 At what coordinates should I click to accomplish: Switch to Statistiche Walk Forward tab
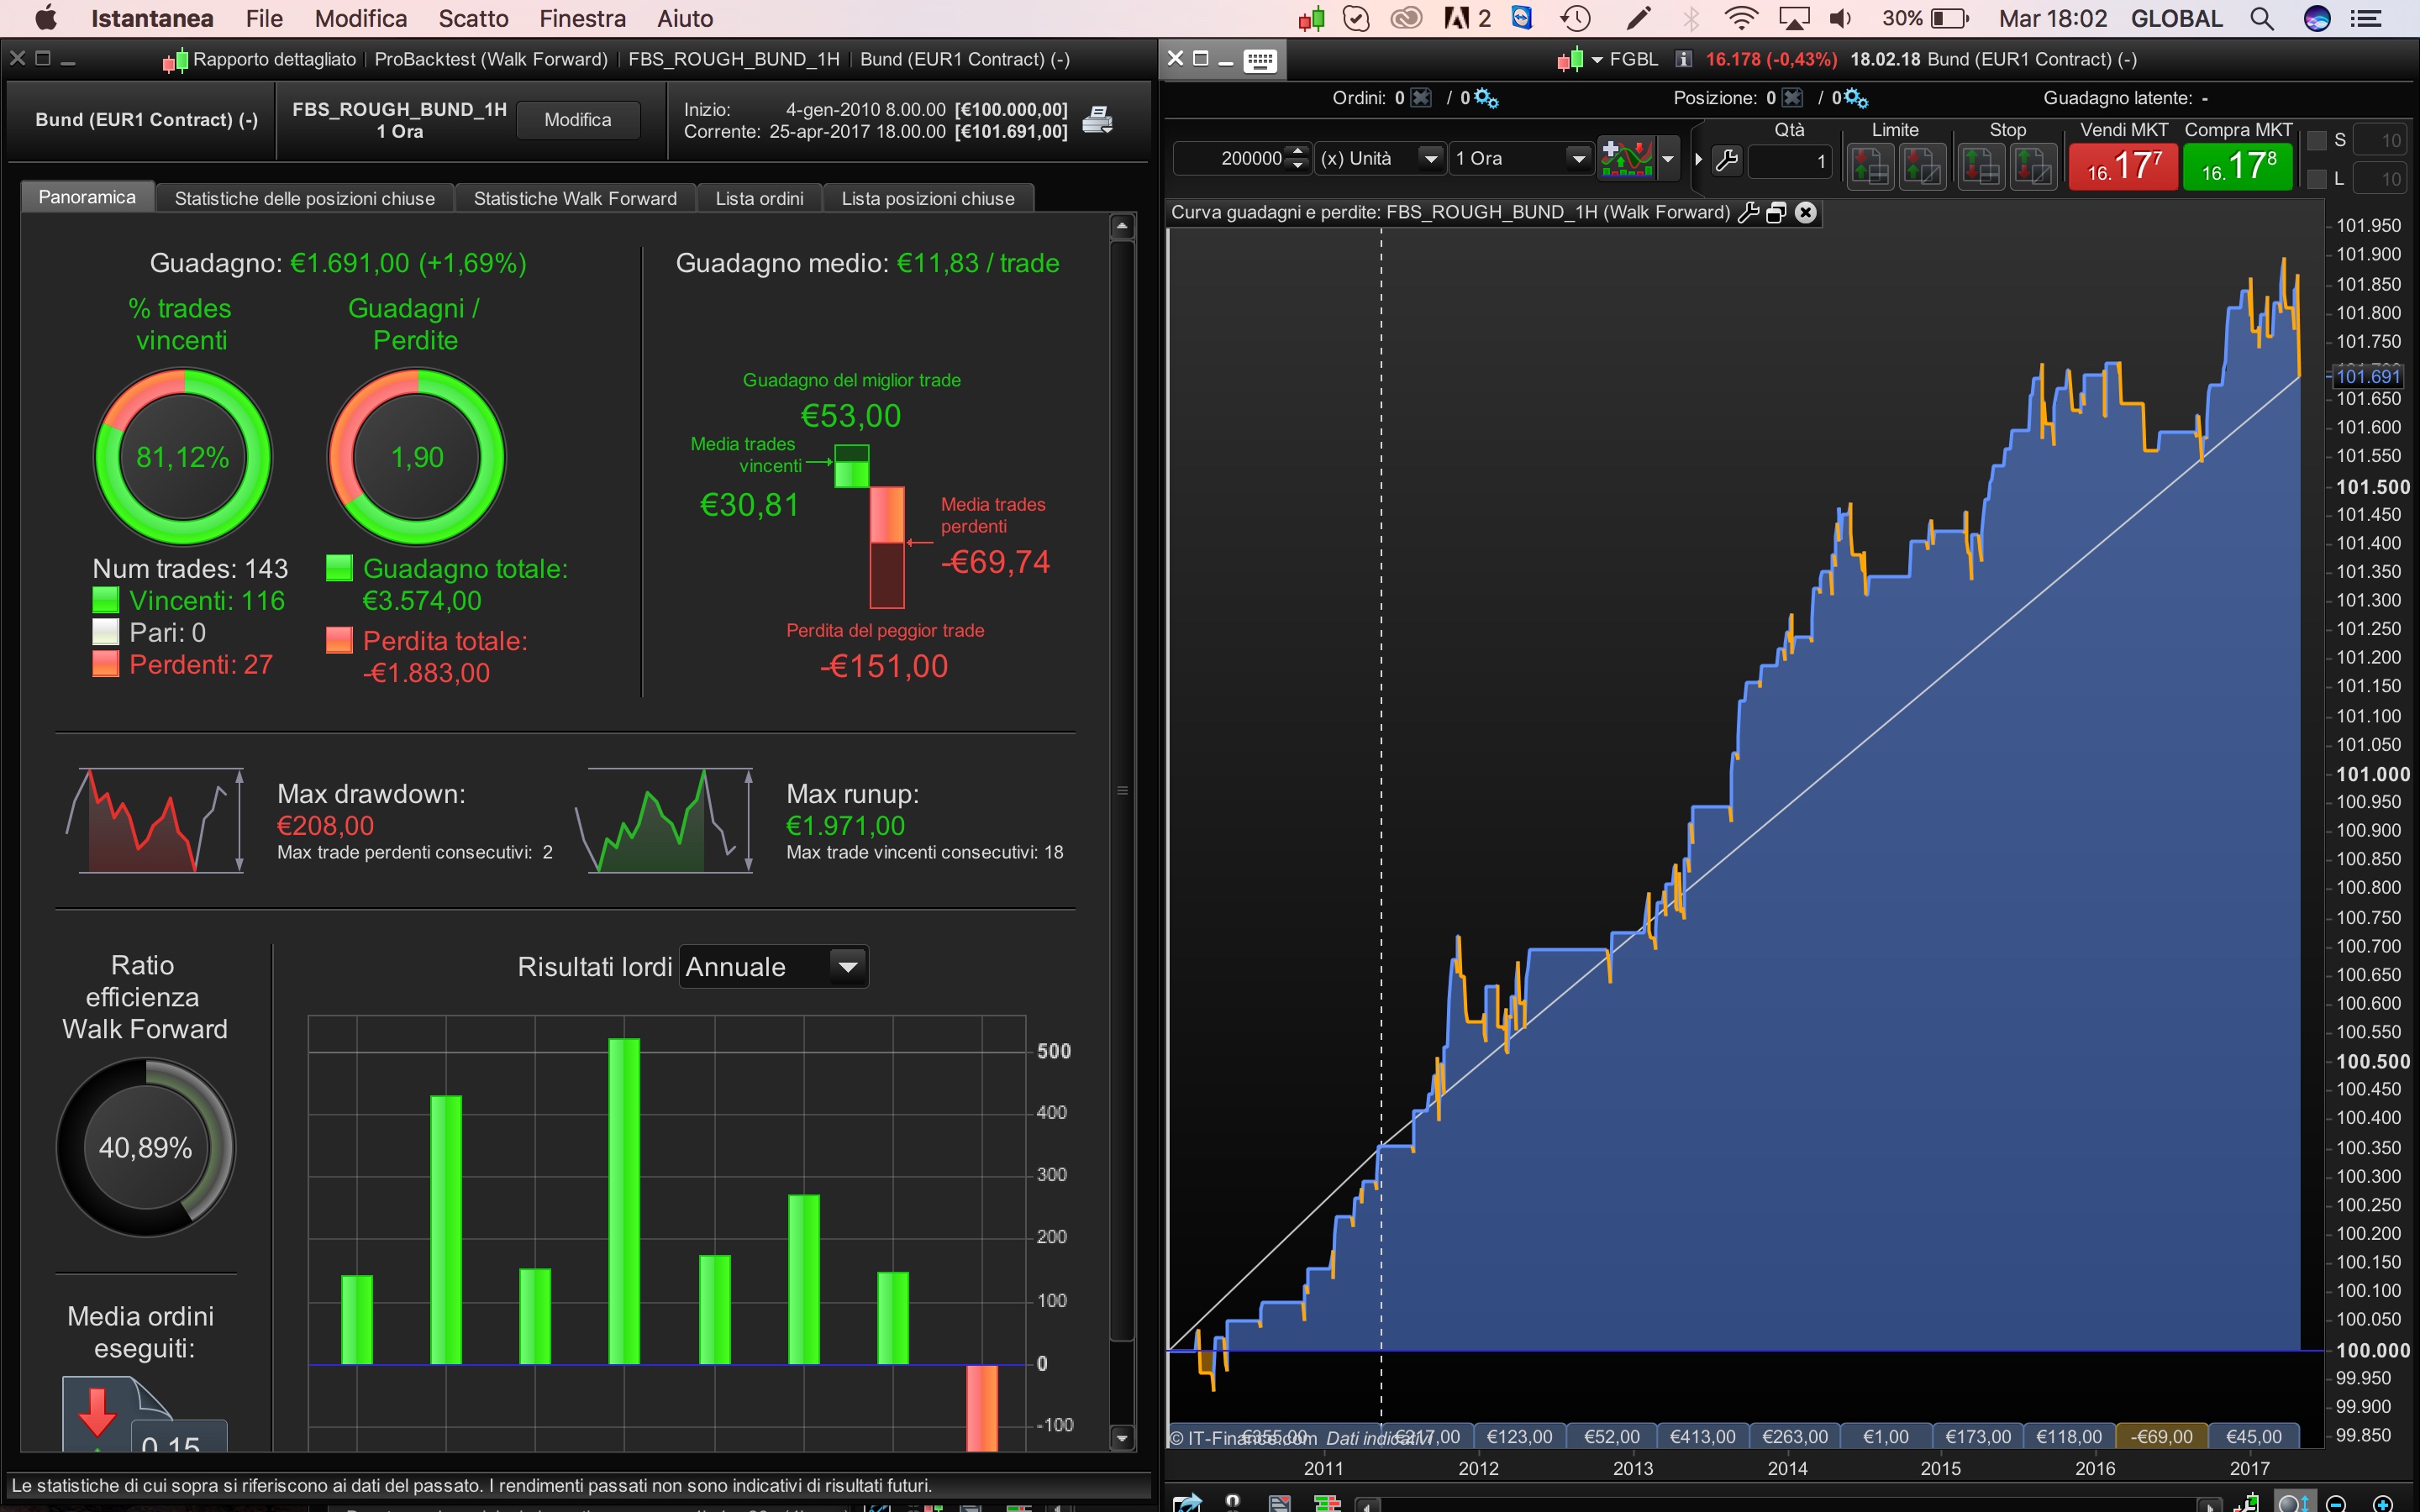(x=575, y=198)
